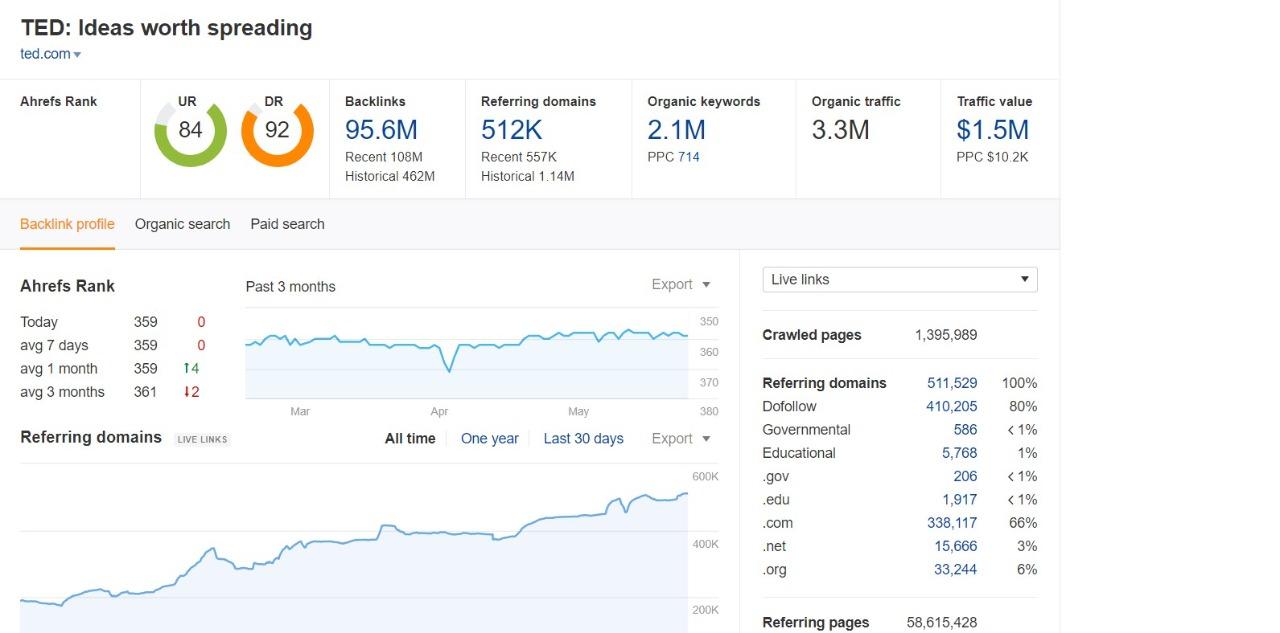Select the Backlink profile tab

tap(67, 224)
